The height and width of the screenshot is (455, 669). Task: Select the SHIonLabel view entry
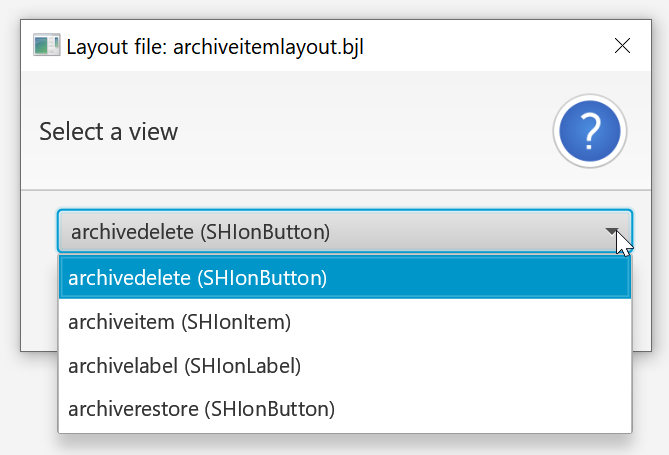[x=185, y=365]
